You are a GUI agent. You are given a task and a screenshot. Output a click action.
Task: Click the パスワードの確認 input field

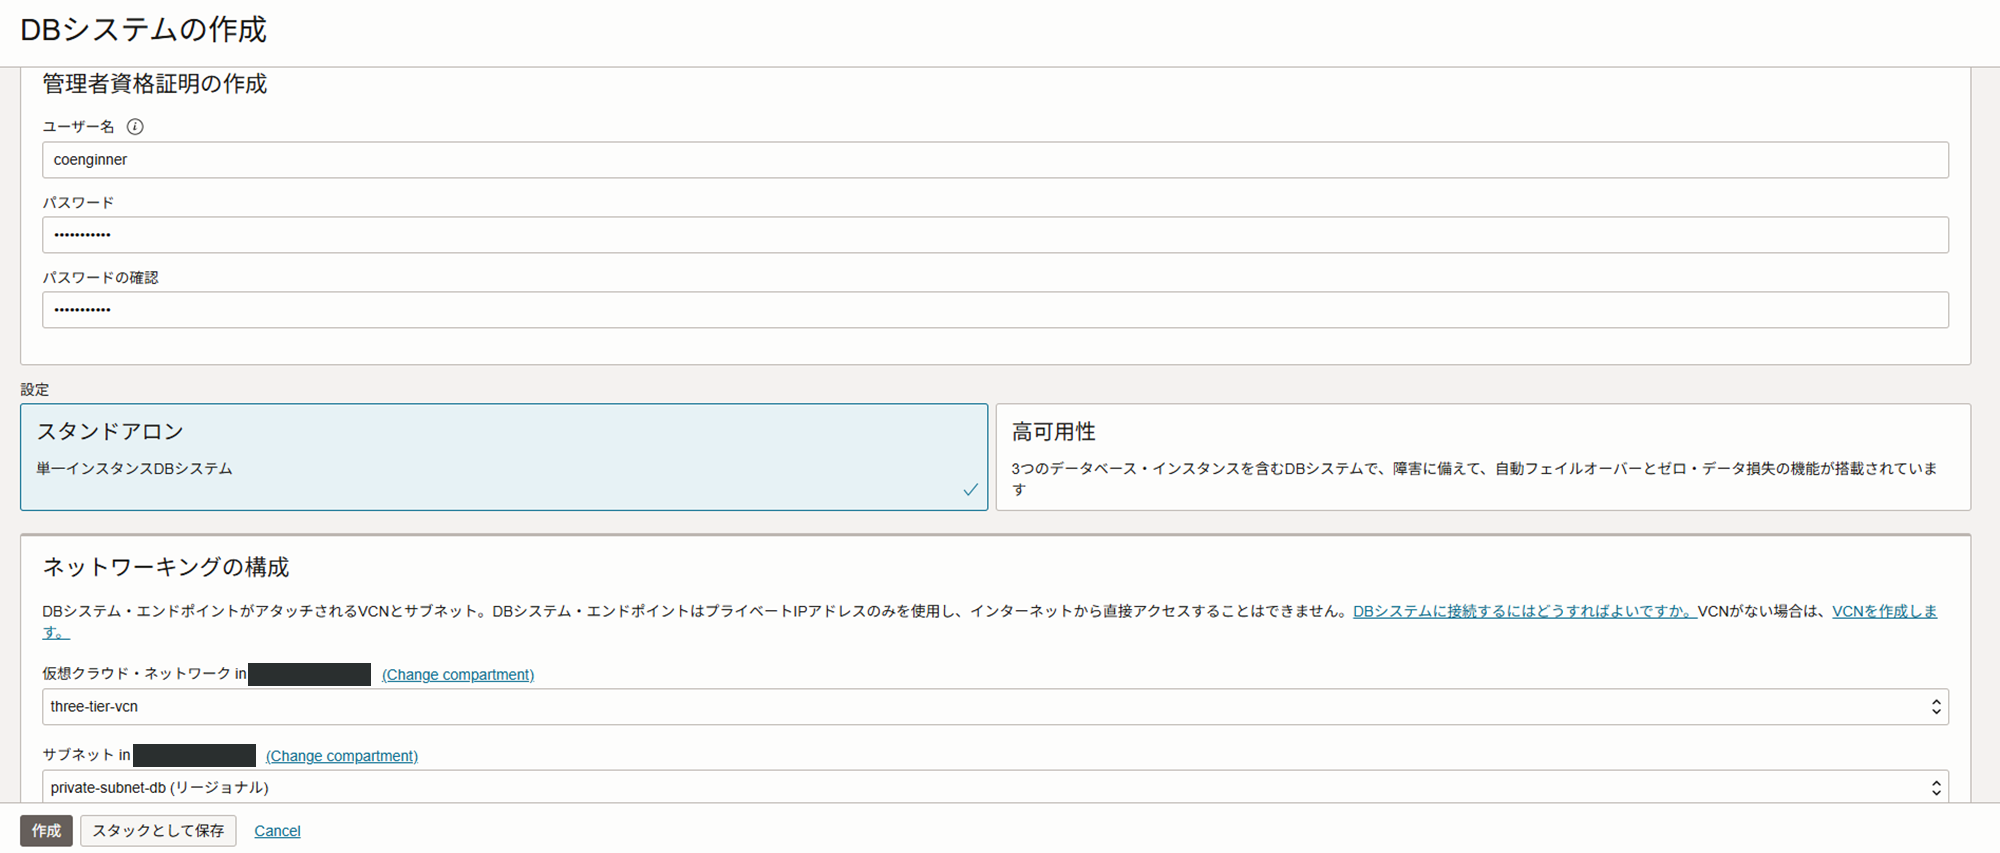[995, 310]
